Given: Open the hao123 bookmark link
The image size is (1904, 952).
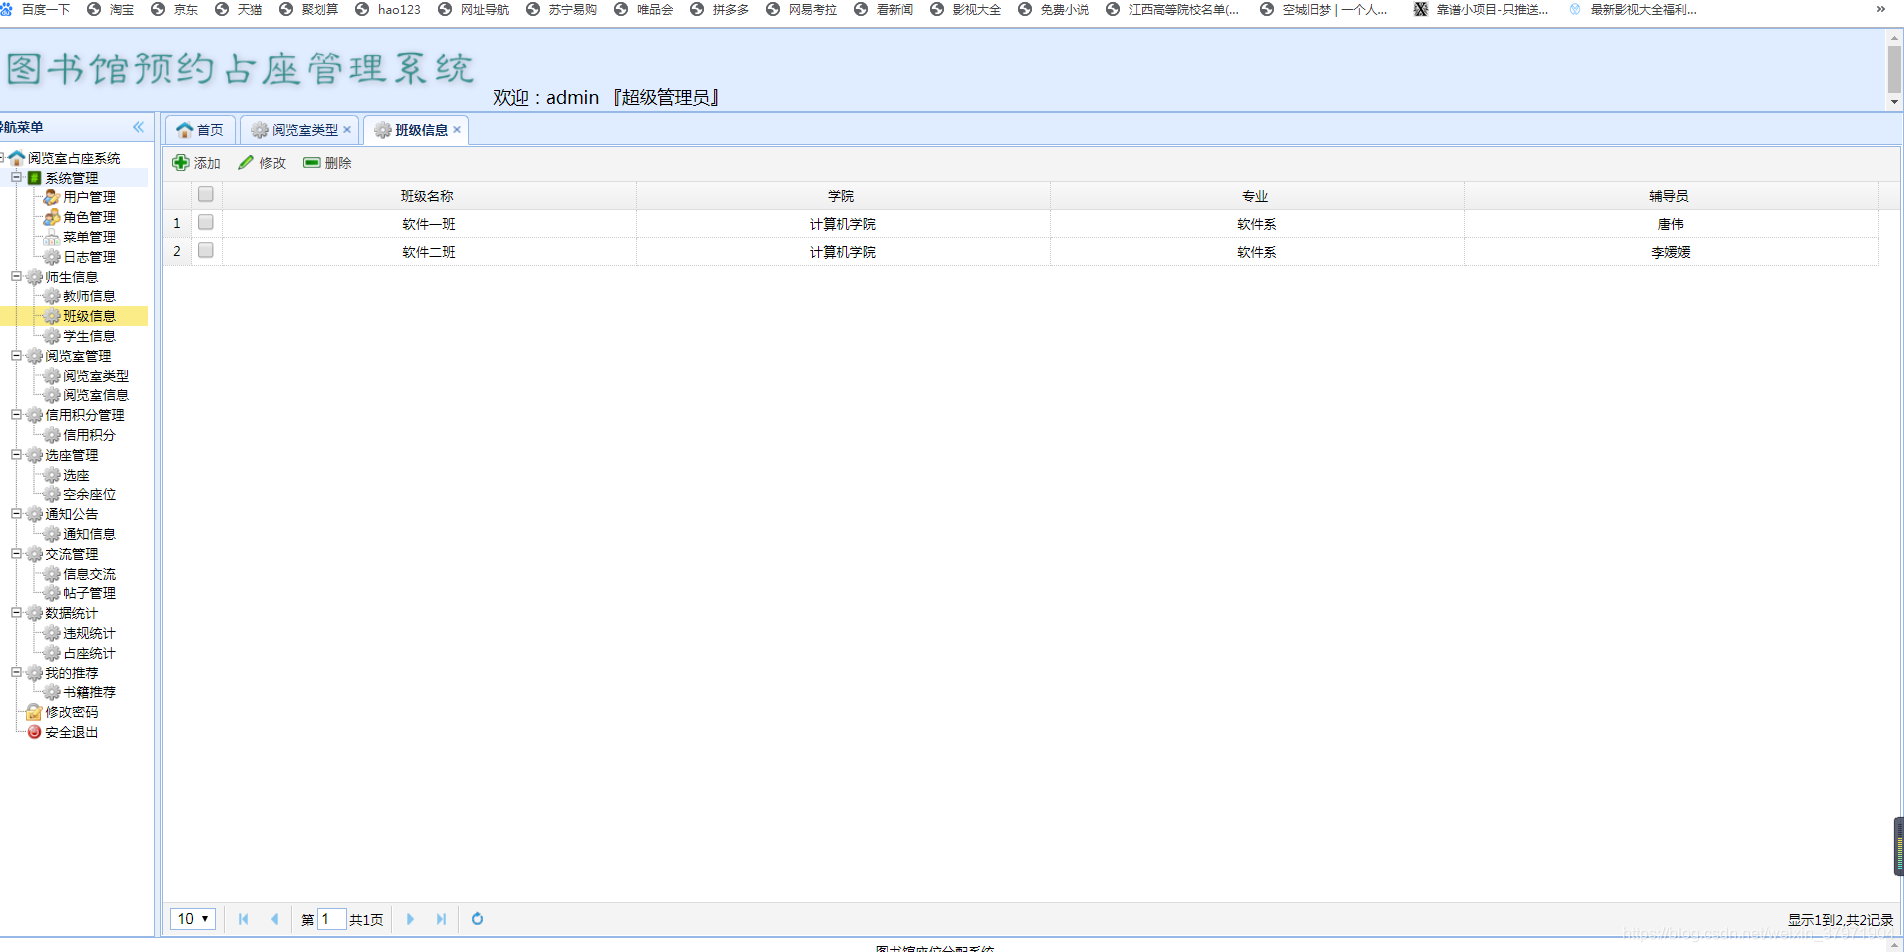Looking at the screenshot, I should (x=388, y=9).
